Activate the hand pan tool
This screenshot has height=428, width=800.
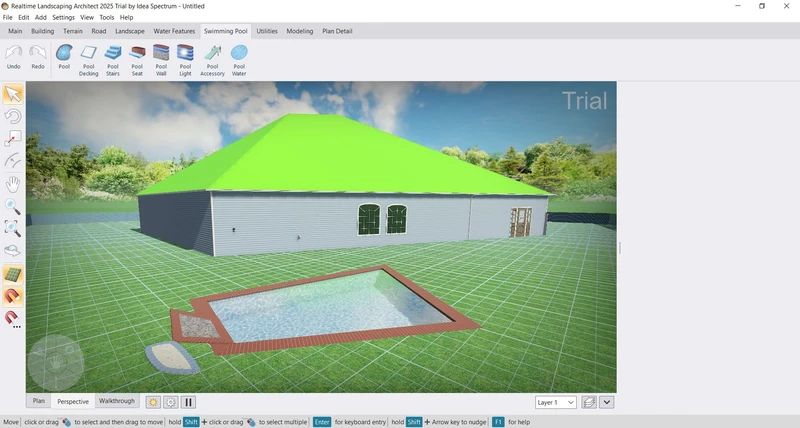click(x=13, y=184)
